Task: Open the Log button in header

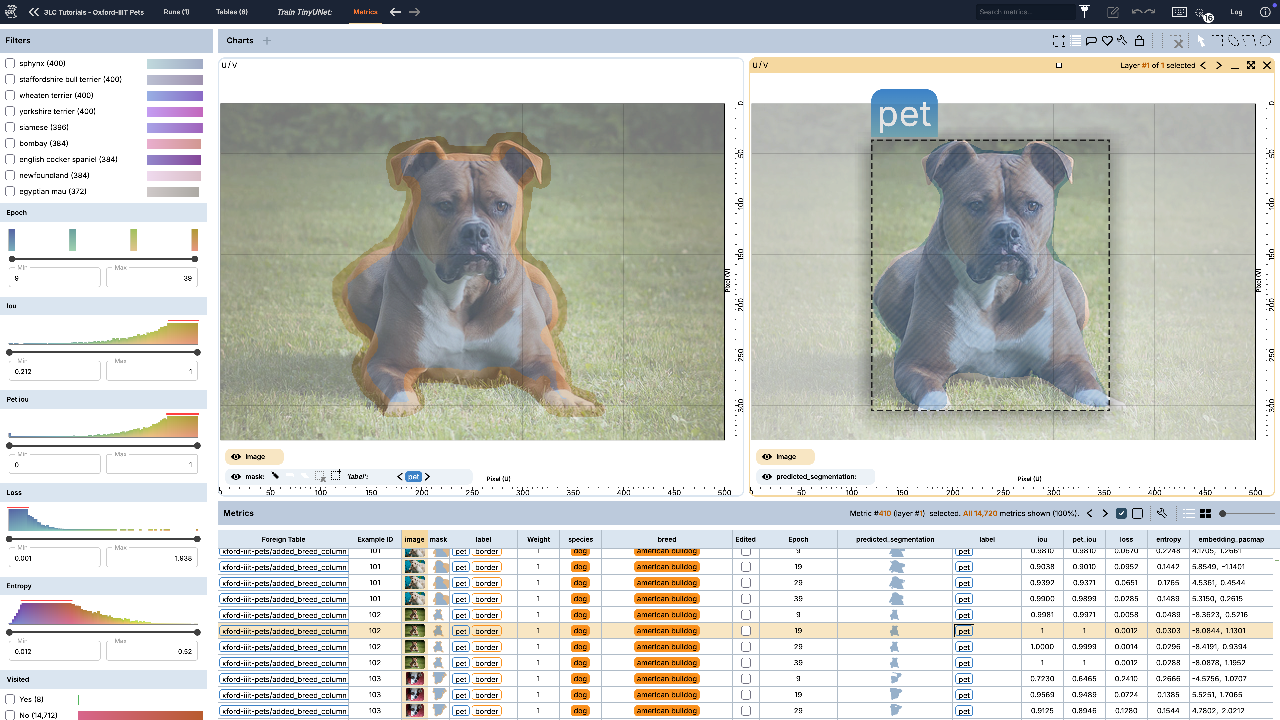Action: 1236,12
